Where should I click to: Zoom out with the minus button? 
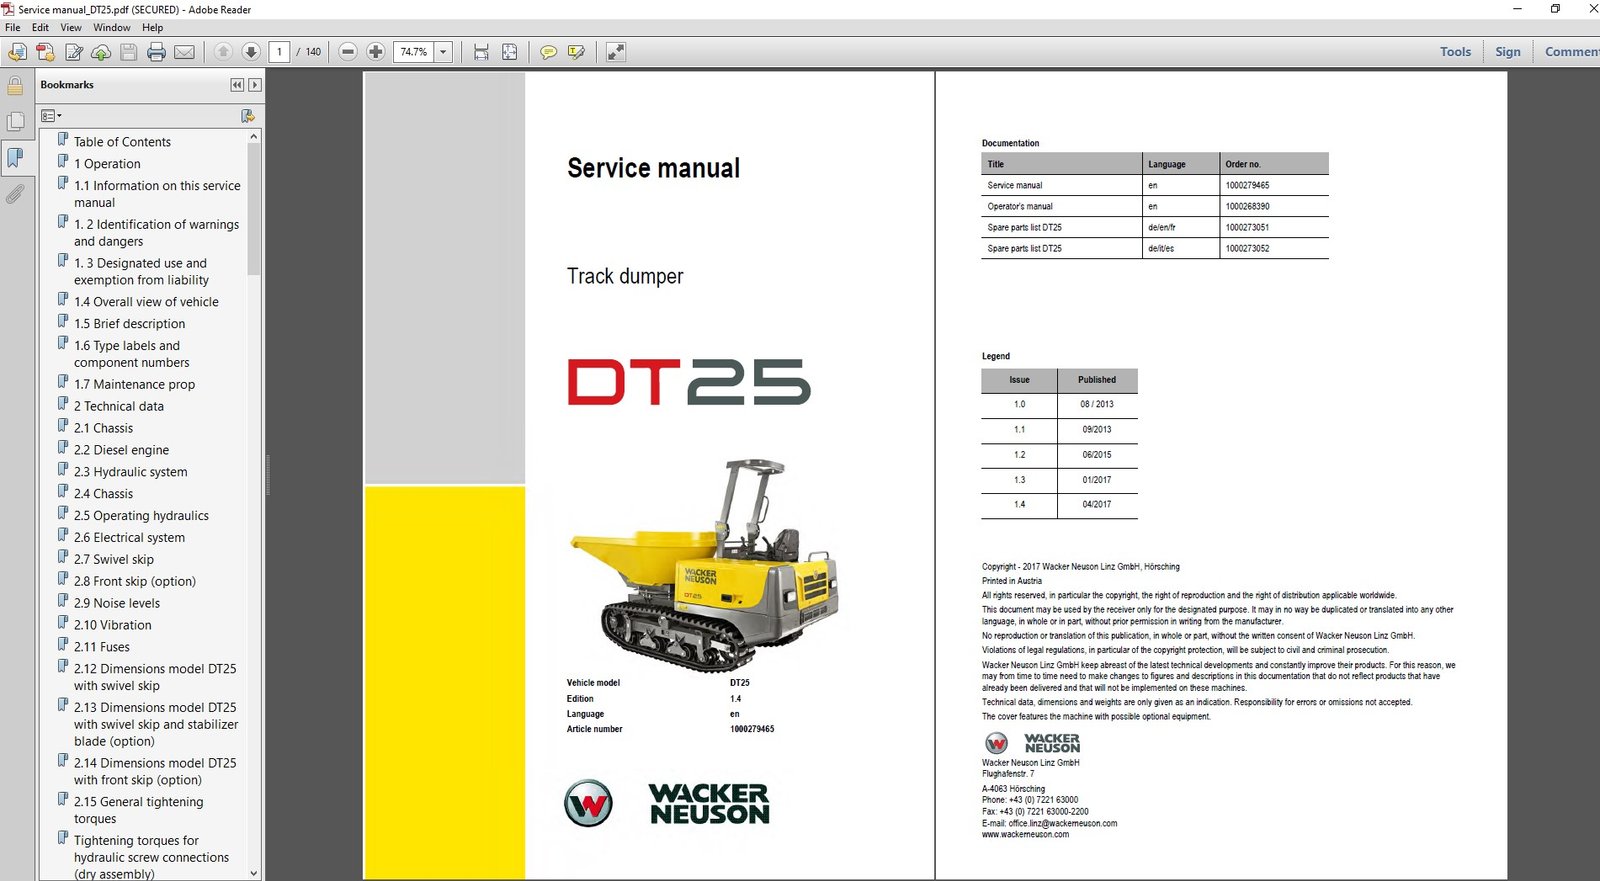tap(348, 52)
